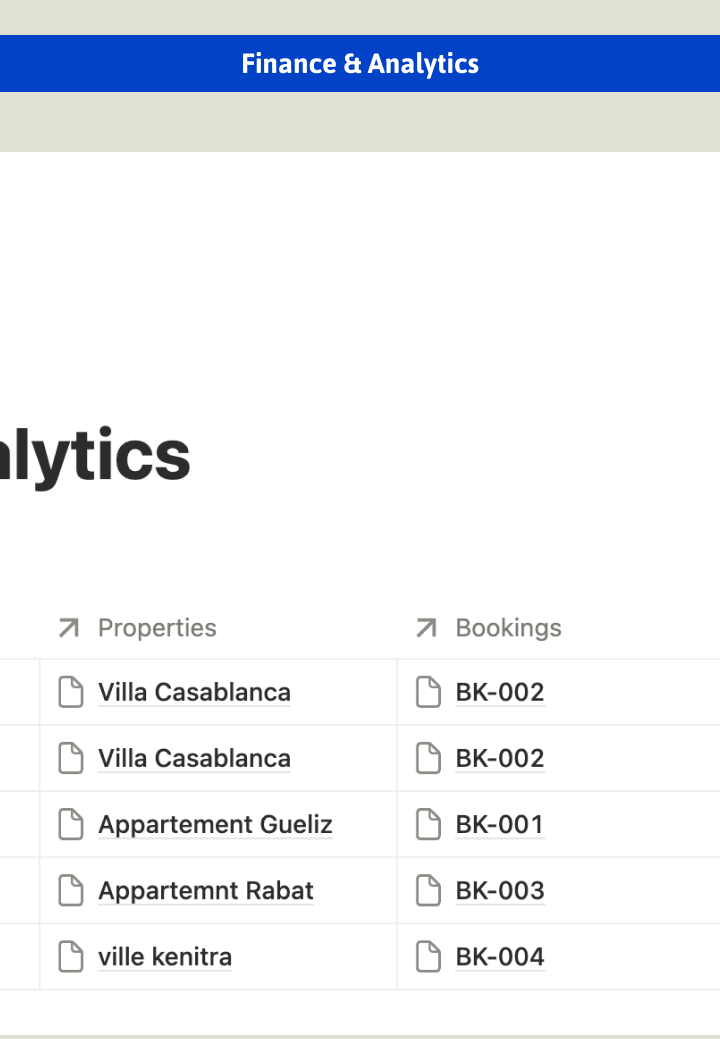Open the BK-001 booking page

point(500,825)
